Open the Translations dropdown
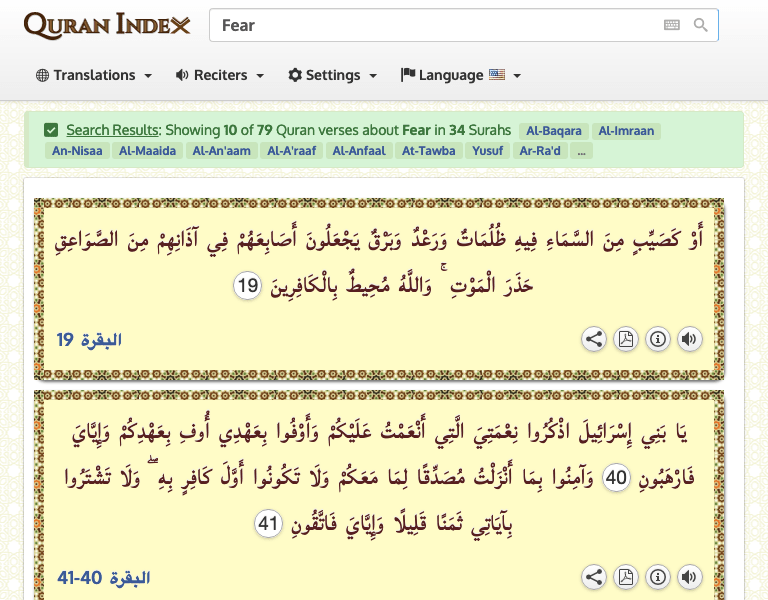768x600 pixels. pos(94,75)
